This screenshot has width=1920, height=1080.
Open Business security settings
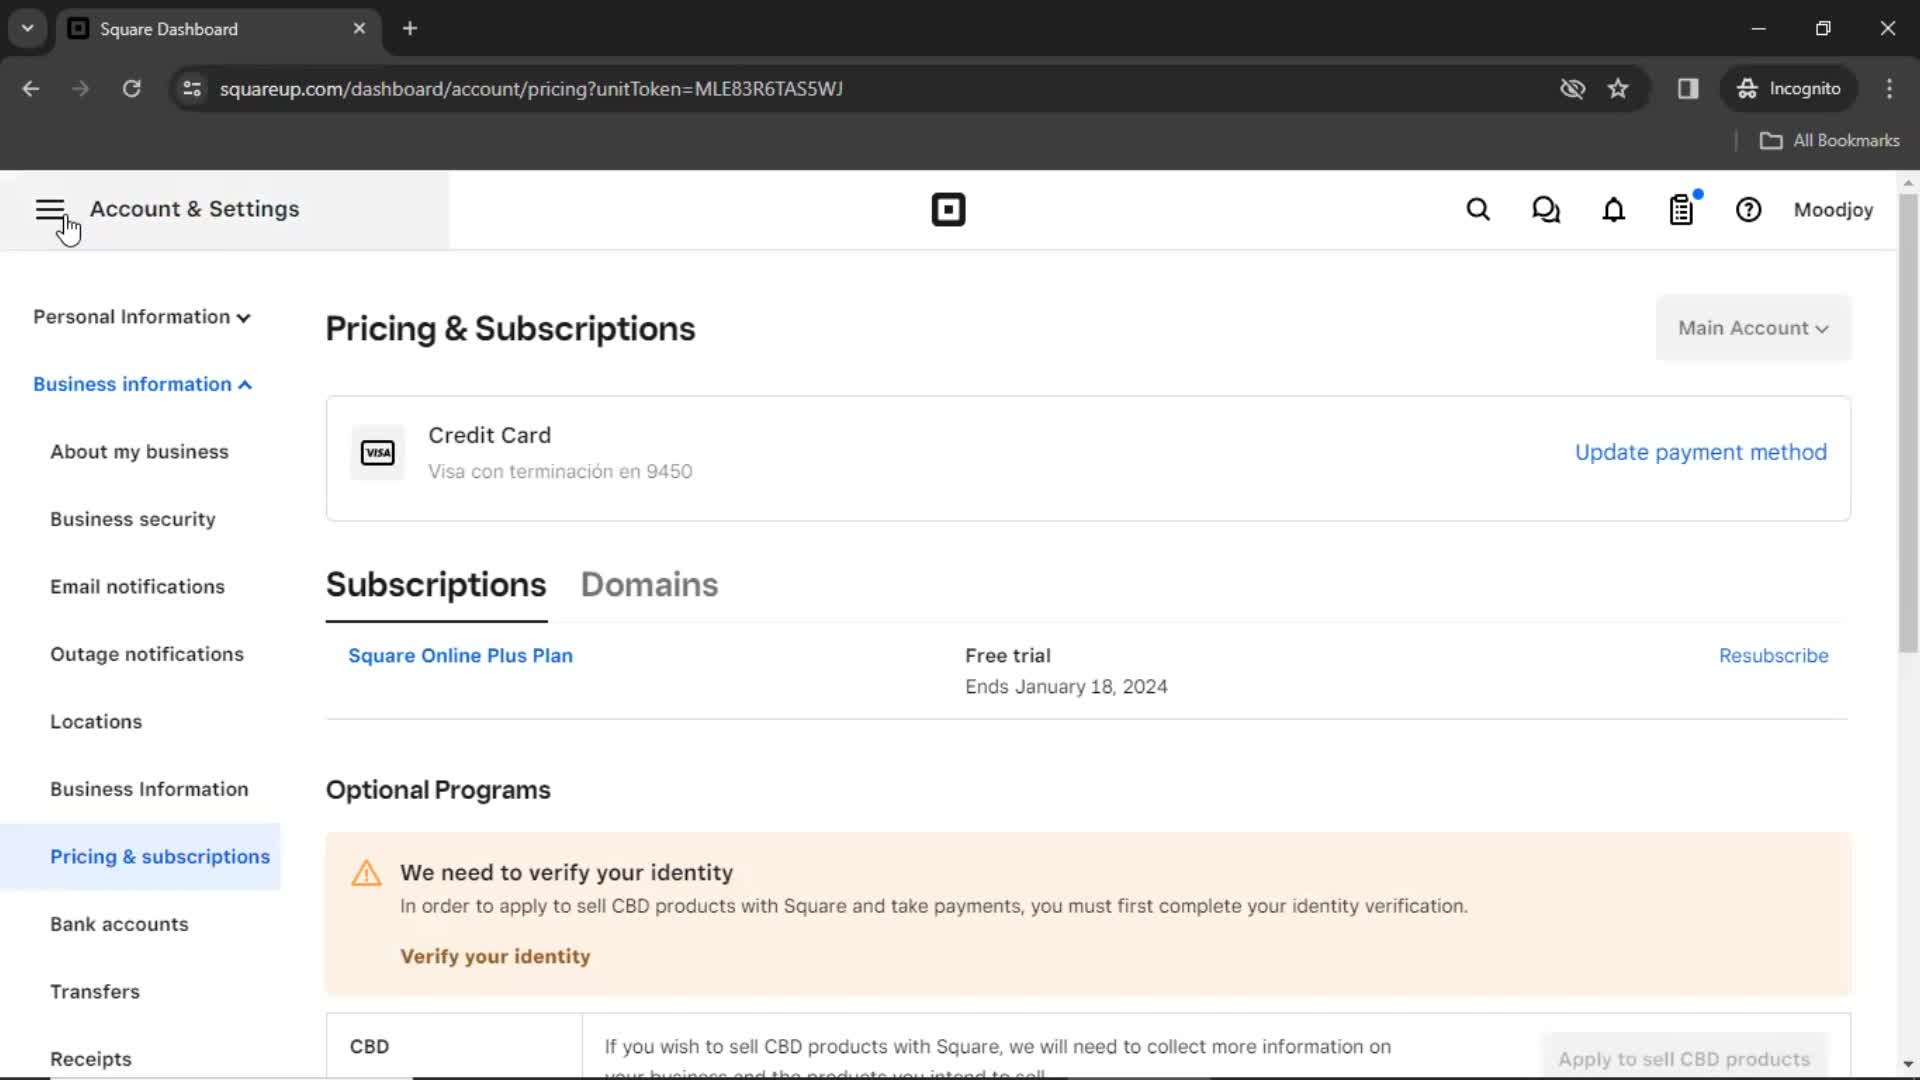(x=133, y=520)
